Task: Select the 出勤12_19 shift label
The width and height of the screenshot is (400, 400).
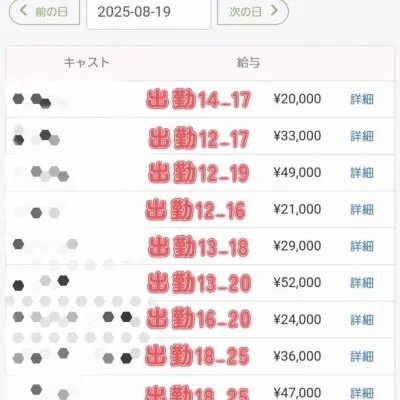Action: pyautogui.click(x=199, y=173)
